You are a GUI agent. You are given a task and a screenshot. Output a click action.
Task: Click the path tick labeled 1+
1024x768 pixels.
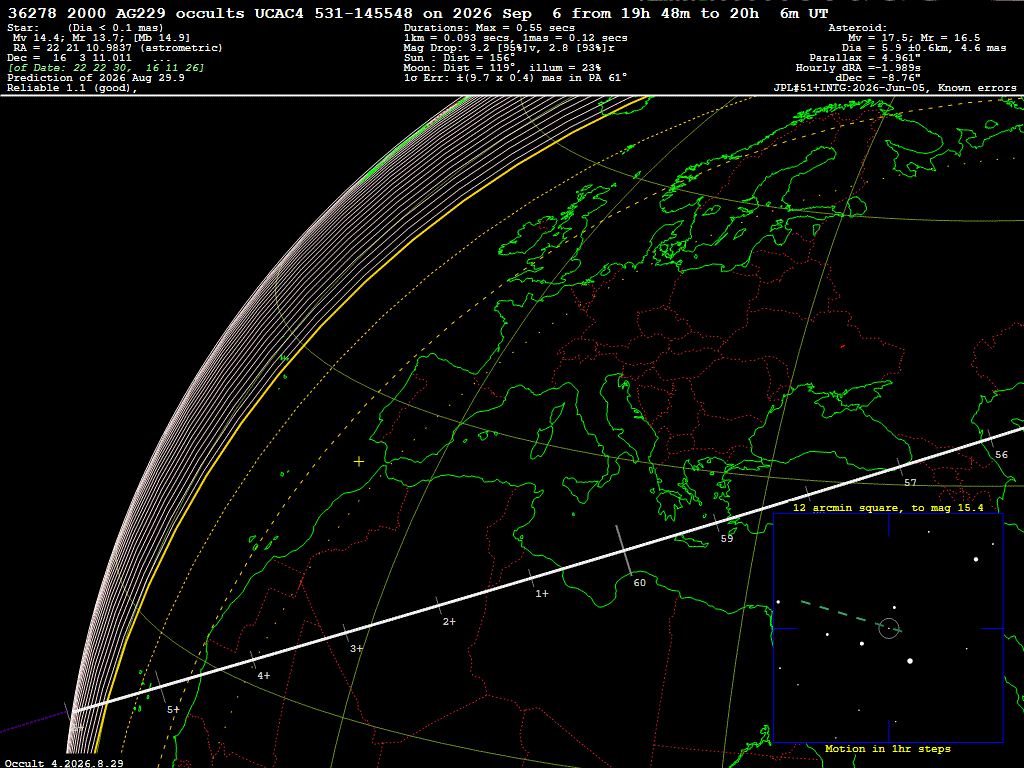542,594
